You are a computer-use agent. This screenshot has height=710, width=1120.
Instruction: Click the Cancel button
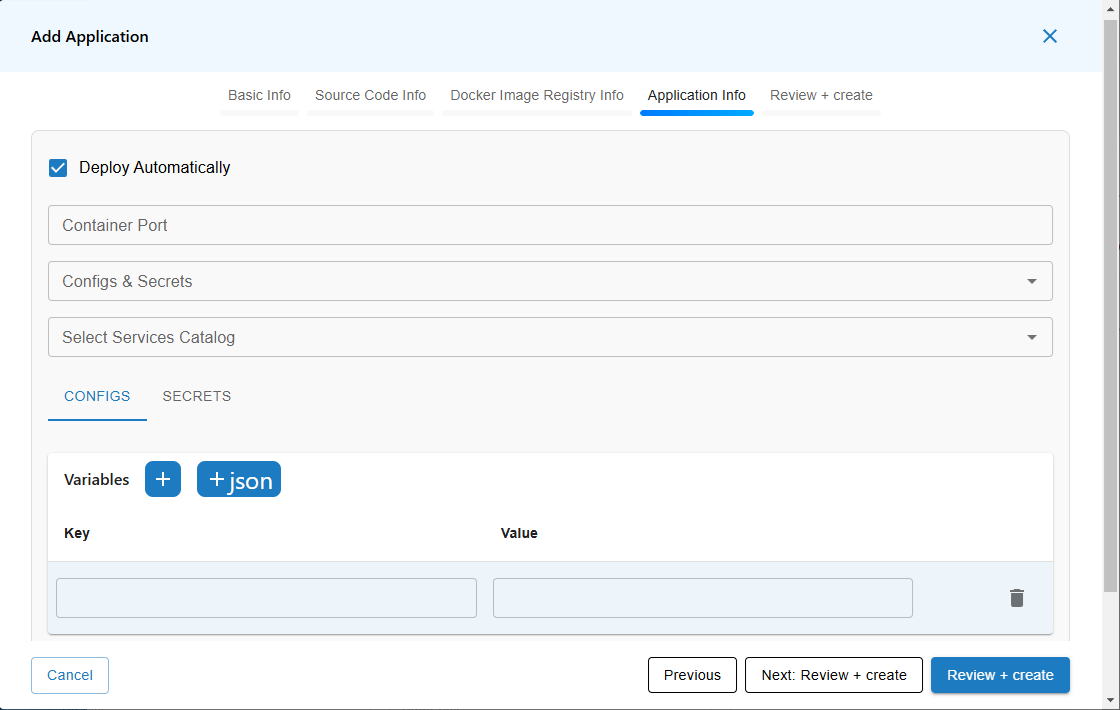click(70, 675)
